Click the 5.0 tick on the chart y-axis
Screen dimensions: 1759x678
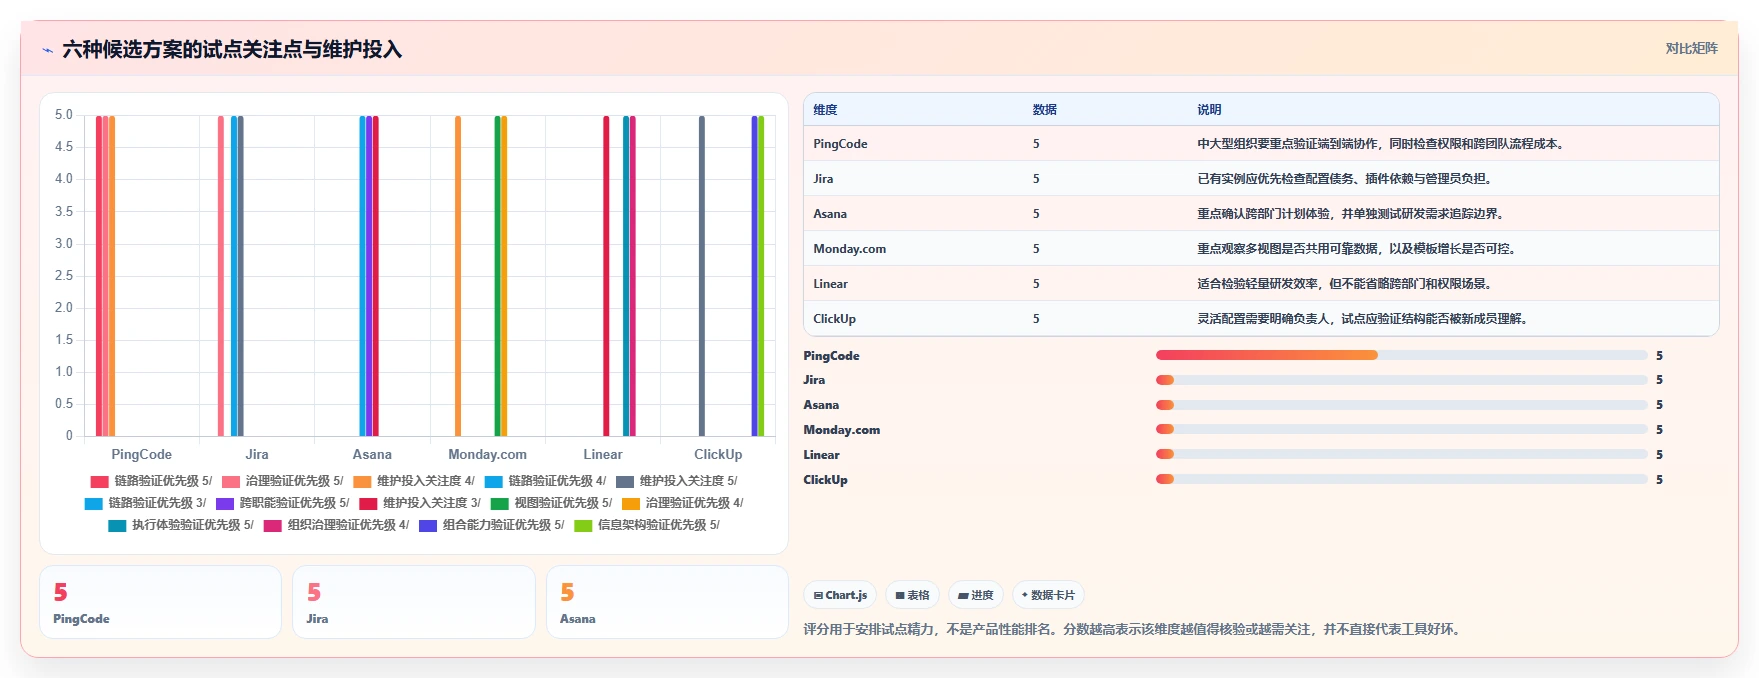click(64, 115)
